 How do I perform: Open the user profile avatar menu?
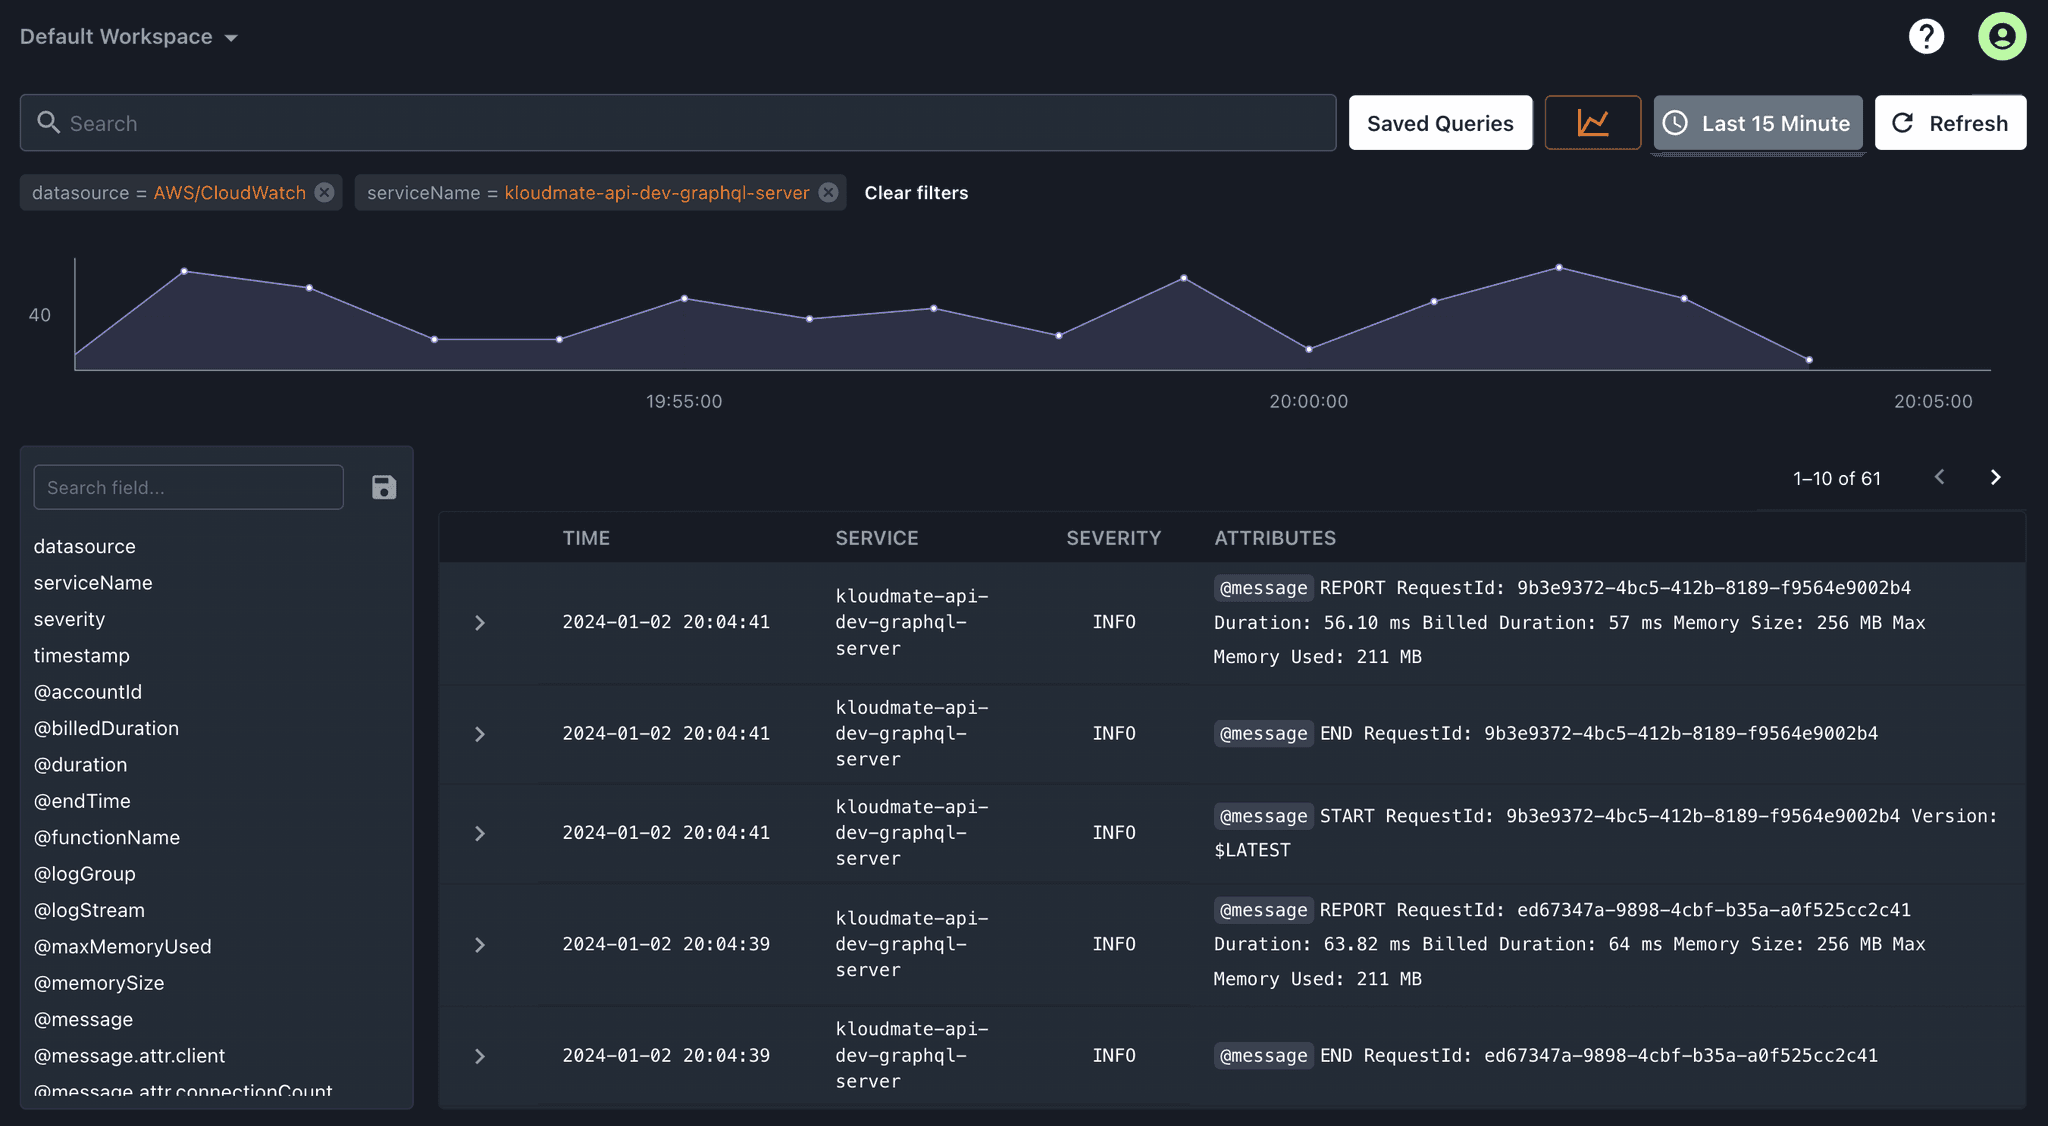[2001, 36]
